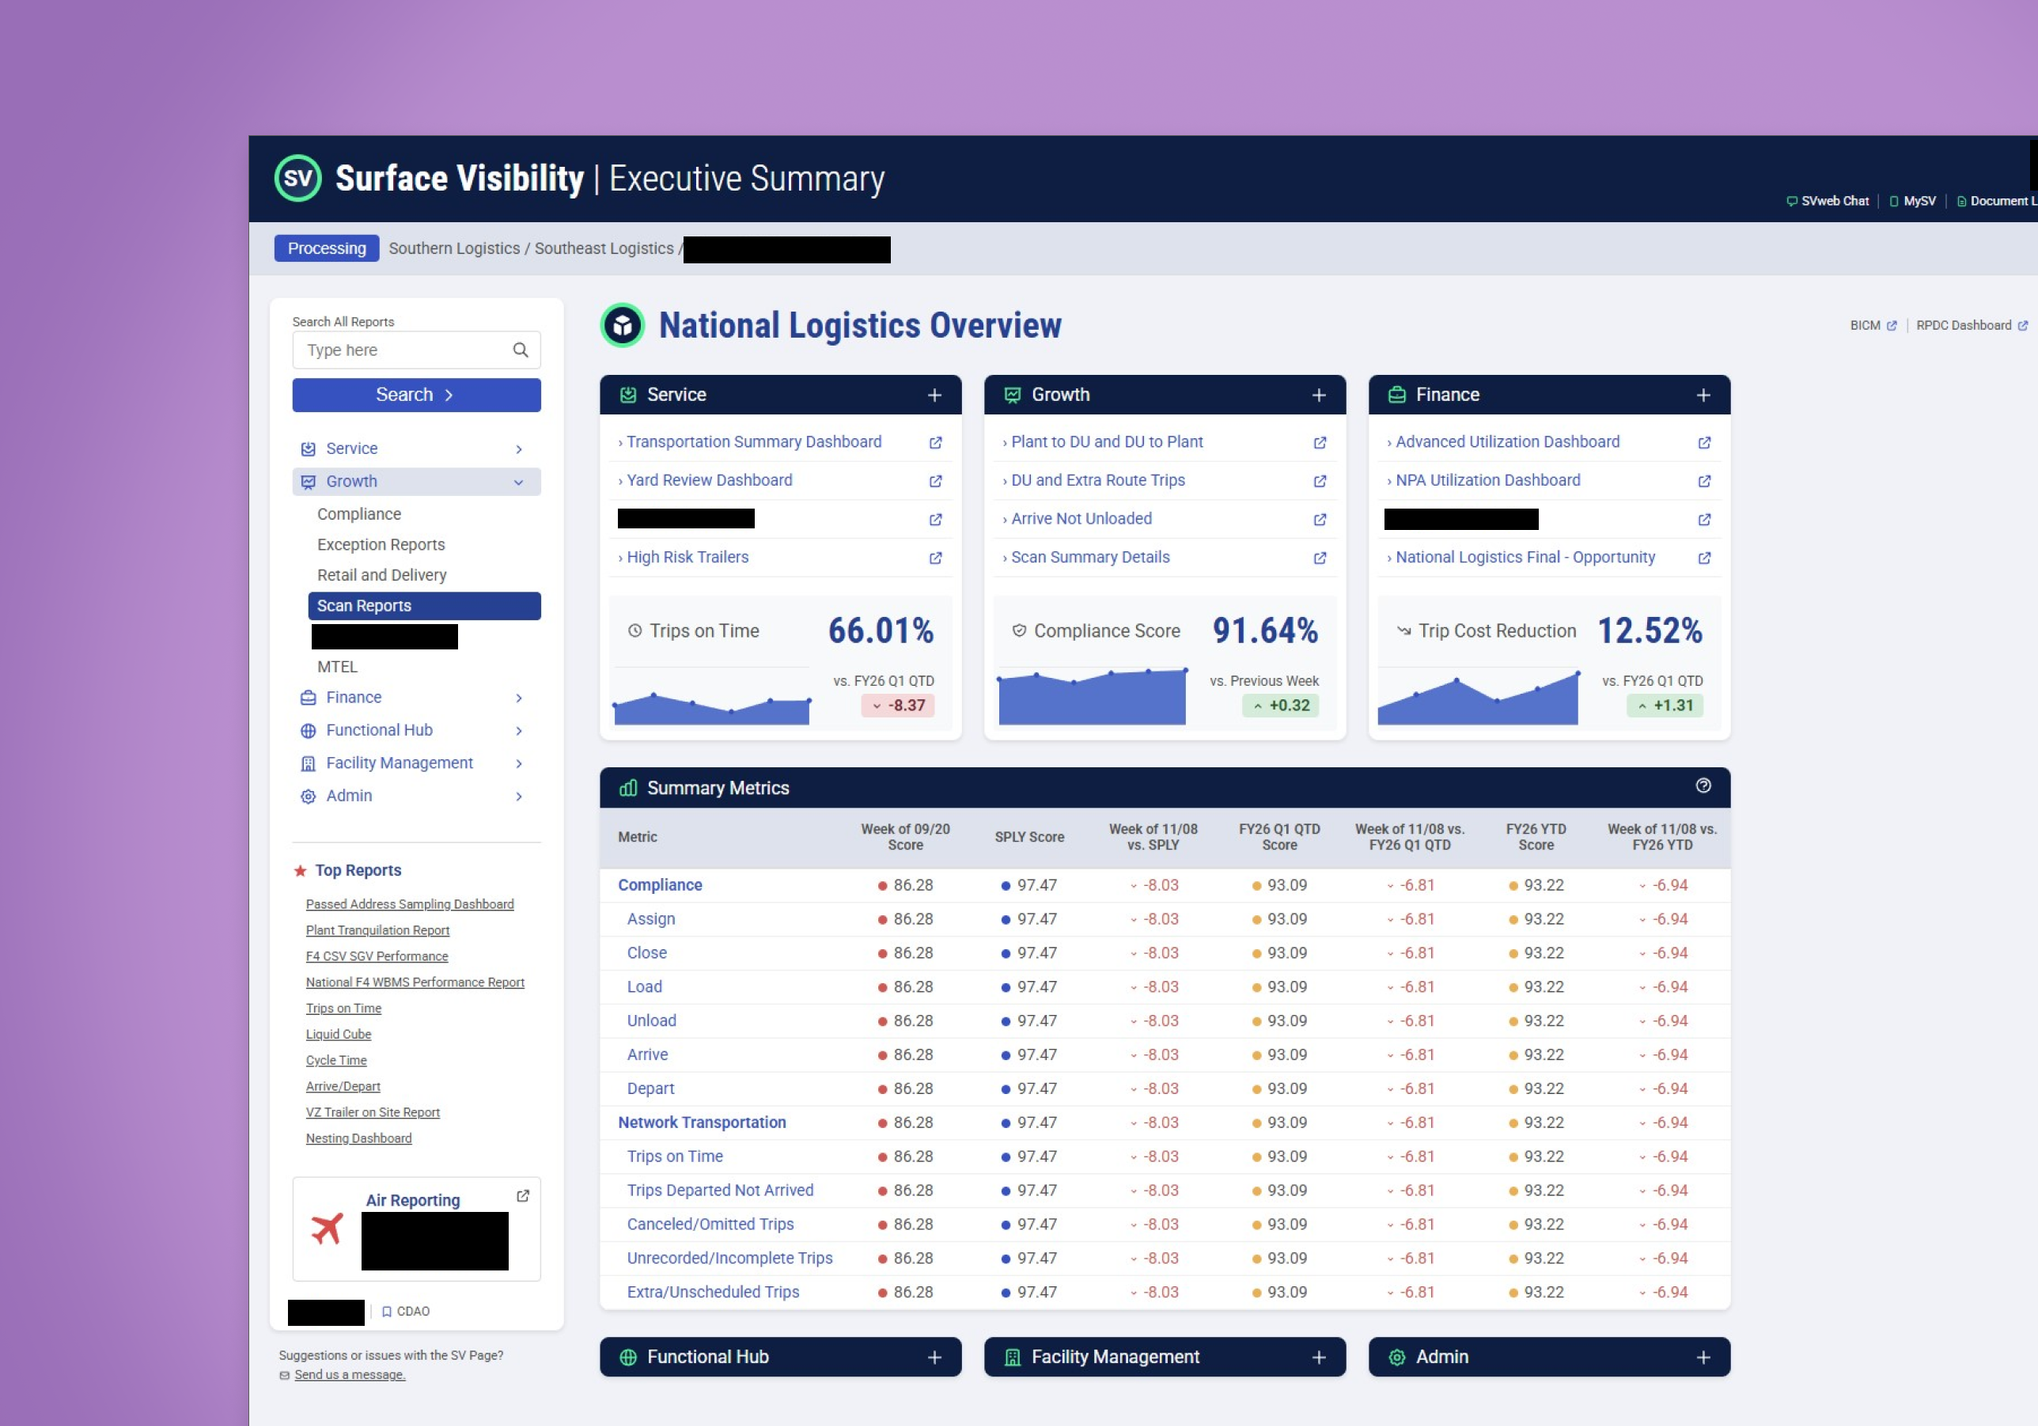Click inside the Type here search field

(400, 349)
